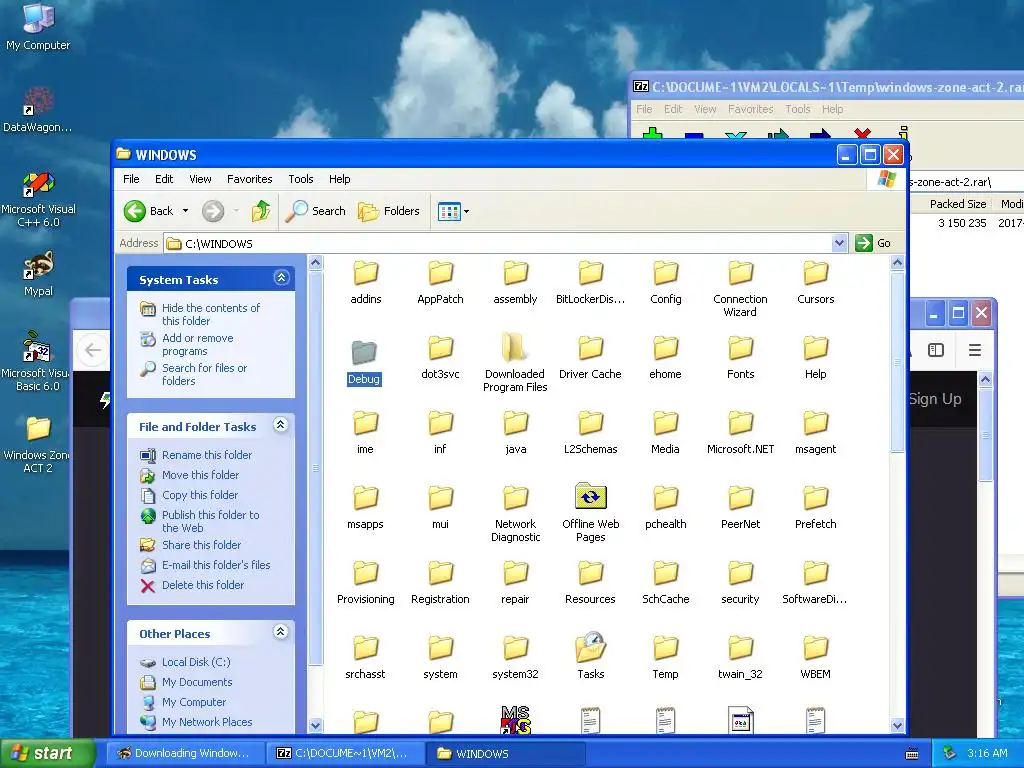Select the Offline Web Pages folder icon
Viewport: 1024px width, 768px height.
point(590,496)
